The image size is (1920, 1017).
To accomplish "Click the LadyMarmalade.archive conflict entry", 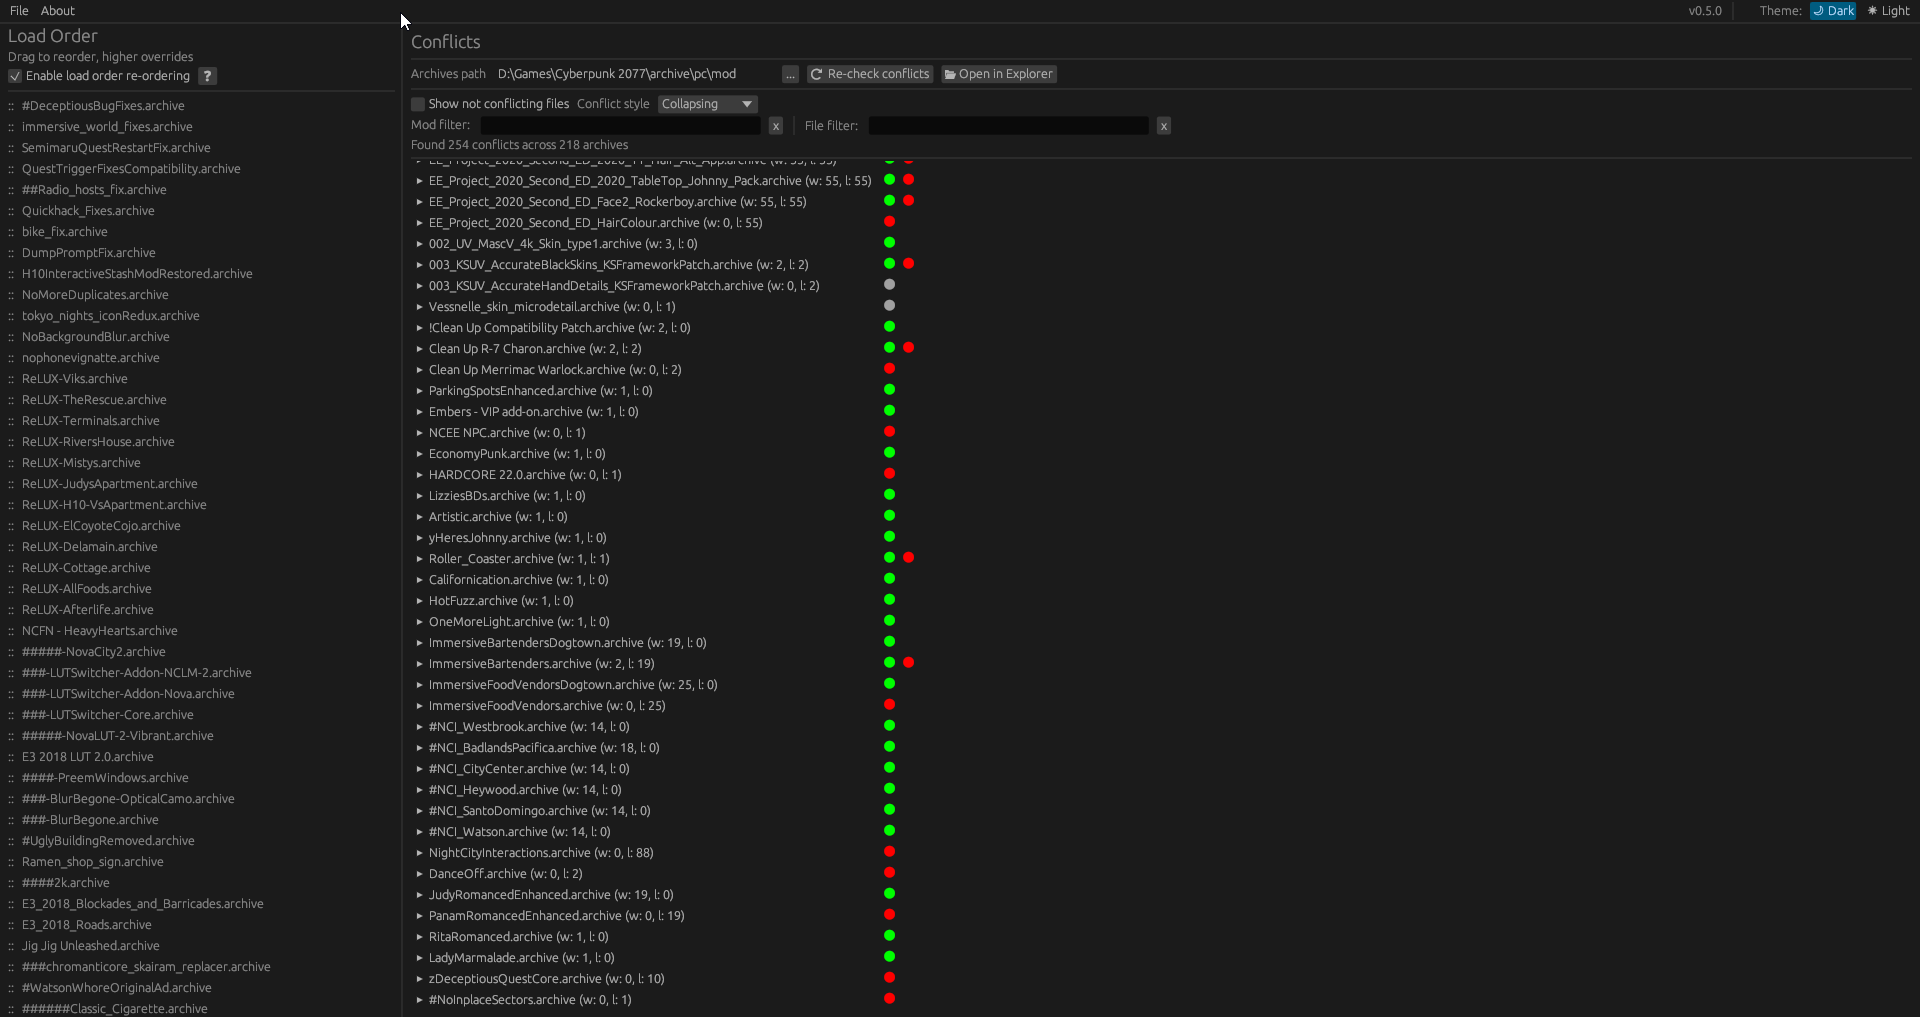I will (522, 958).
